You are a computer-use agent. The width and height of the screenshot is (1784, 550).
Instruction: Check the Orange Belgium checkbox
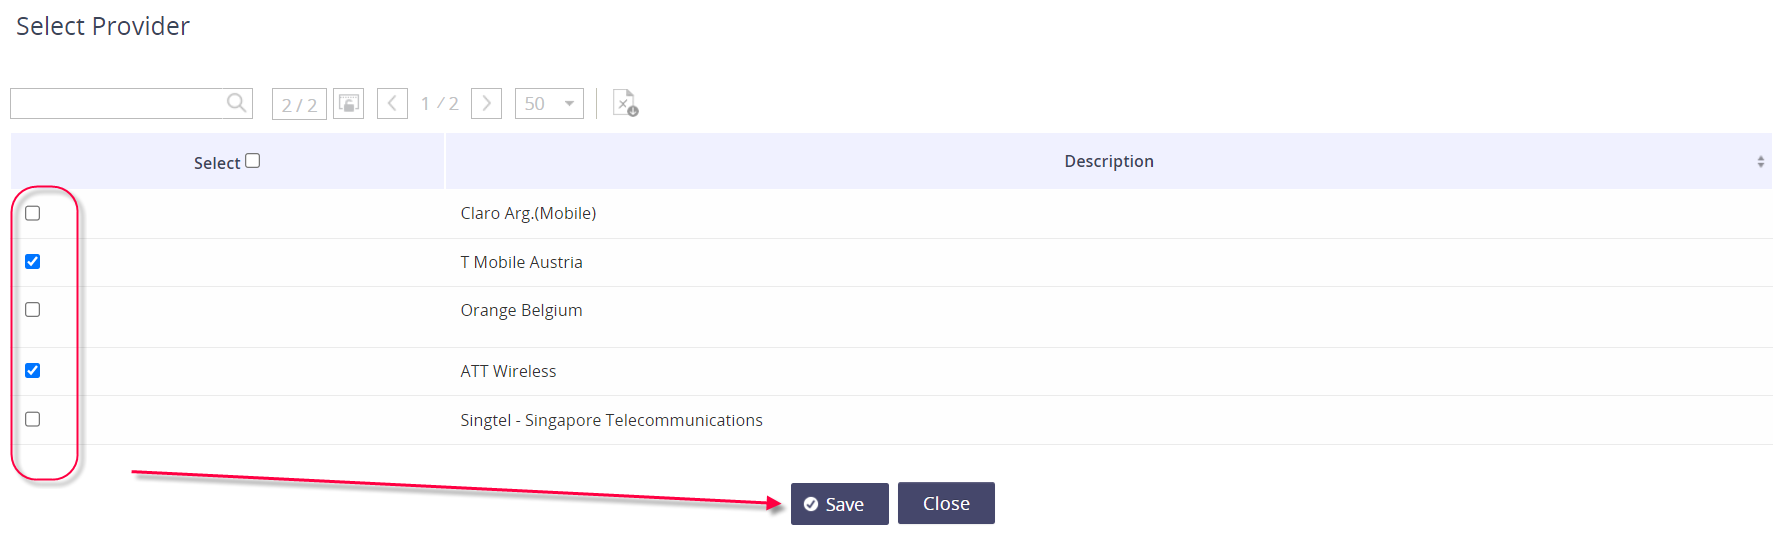tap(33, 310)
